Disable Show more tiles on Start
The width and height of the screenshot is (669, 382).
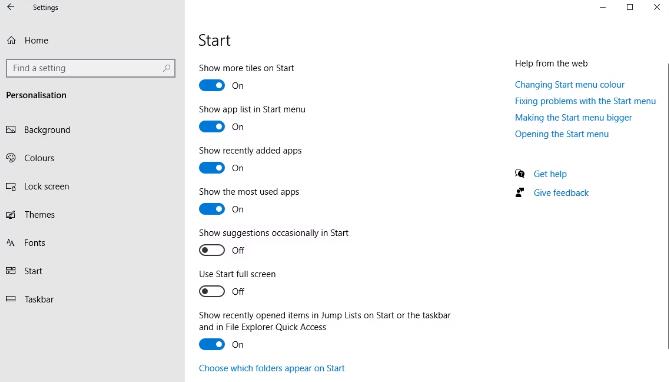[x=212, y=85]
